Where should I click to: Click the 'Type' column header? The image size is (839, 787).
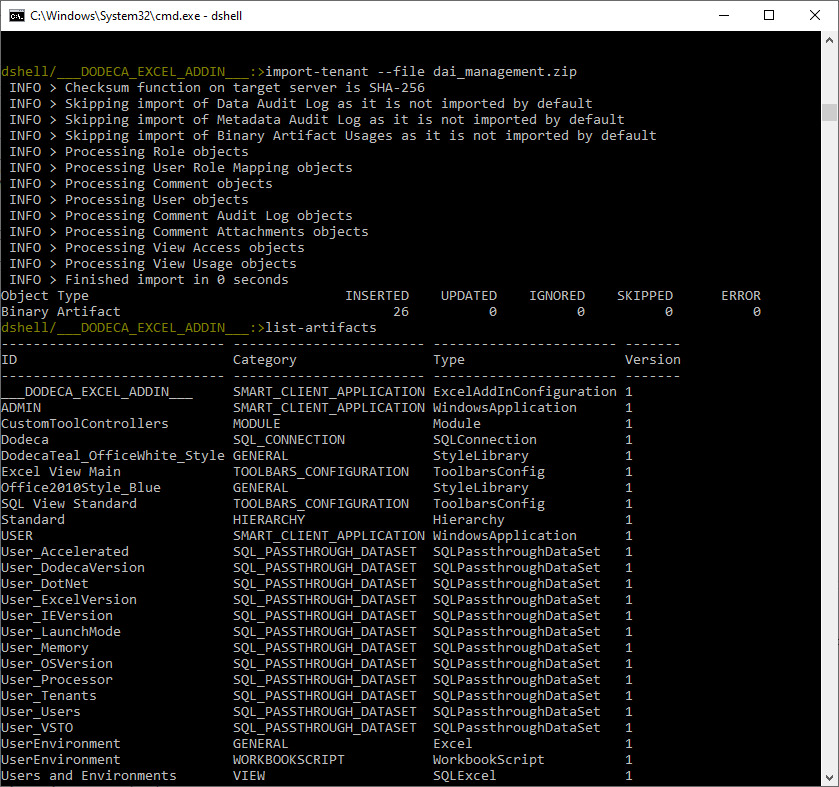tap(449, 360)
